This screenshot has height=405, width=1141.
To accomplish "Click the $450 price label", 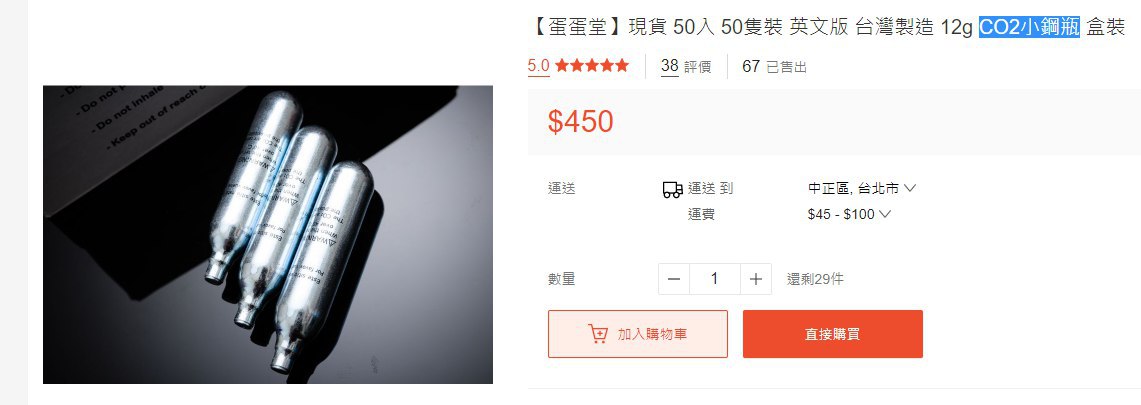I will (581, 122).
